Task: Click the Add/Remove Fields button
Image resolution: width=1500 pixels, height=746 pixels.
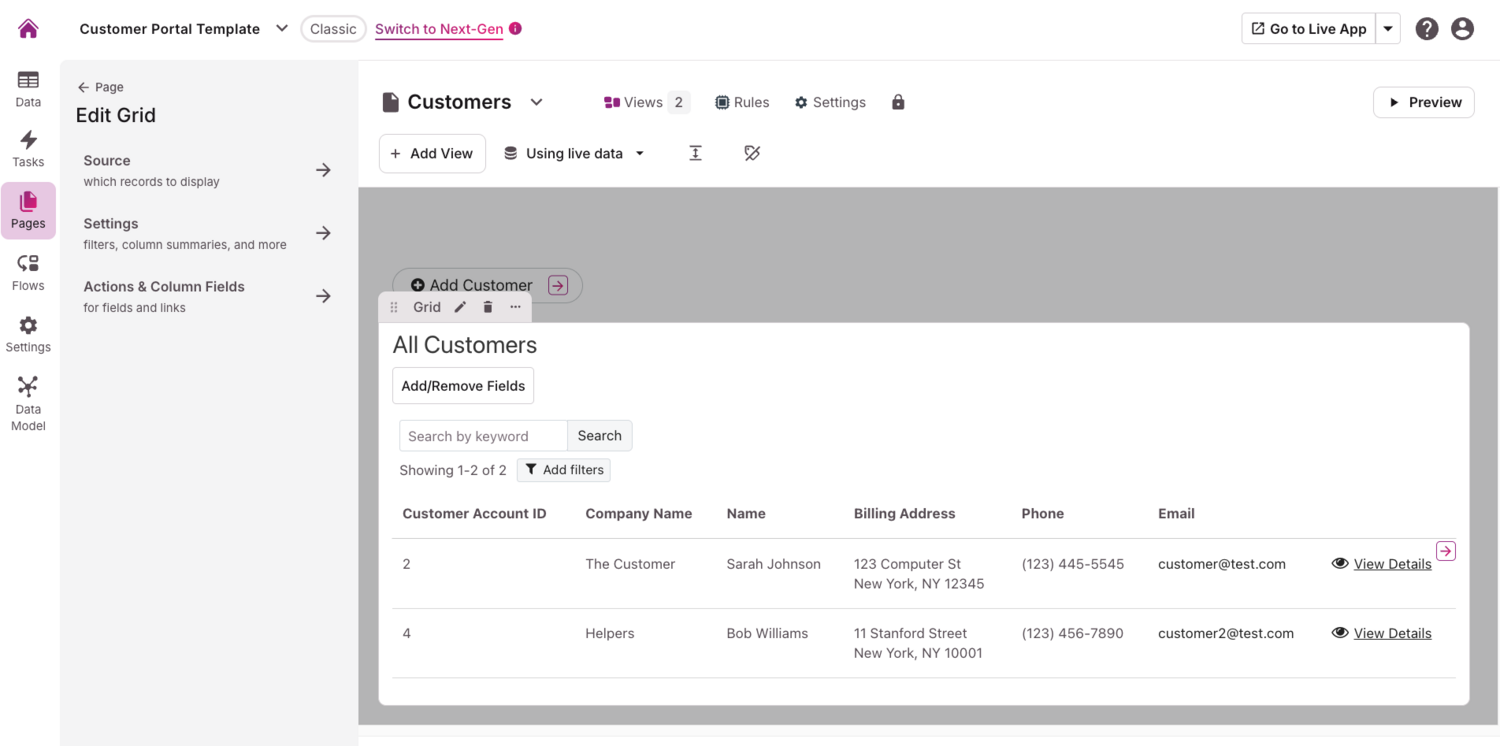Action: pyautogui.click(x=463, y=386)
